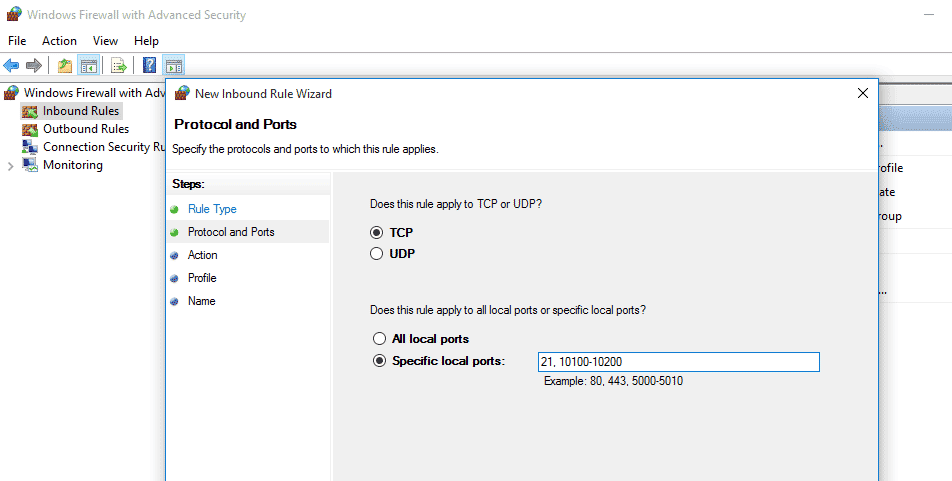The width and height of the screenshot is (952, 481).
Task: Click the Outbound Rules tree icon
Action: (30, 129)
